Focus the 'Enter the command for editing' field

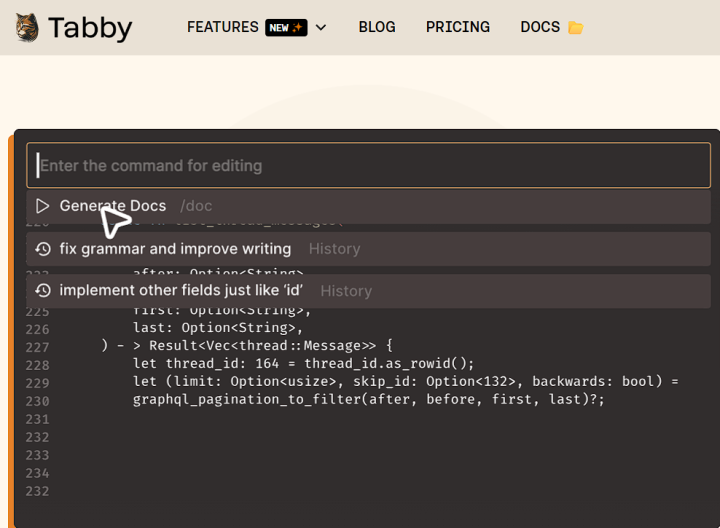370,165
